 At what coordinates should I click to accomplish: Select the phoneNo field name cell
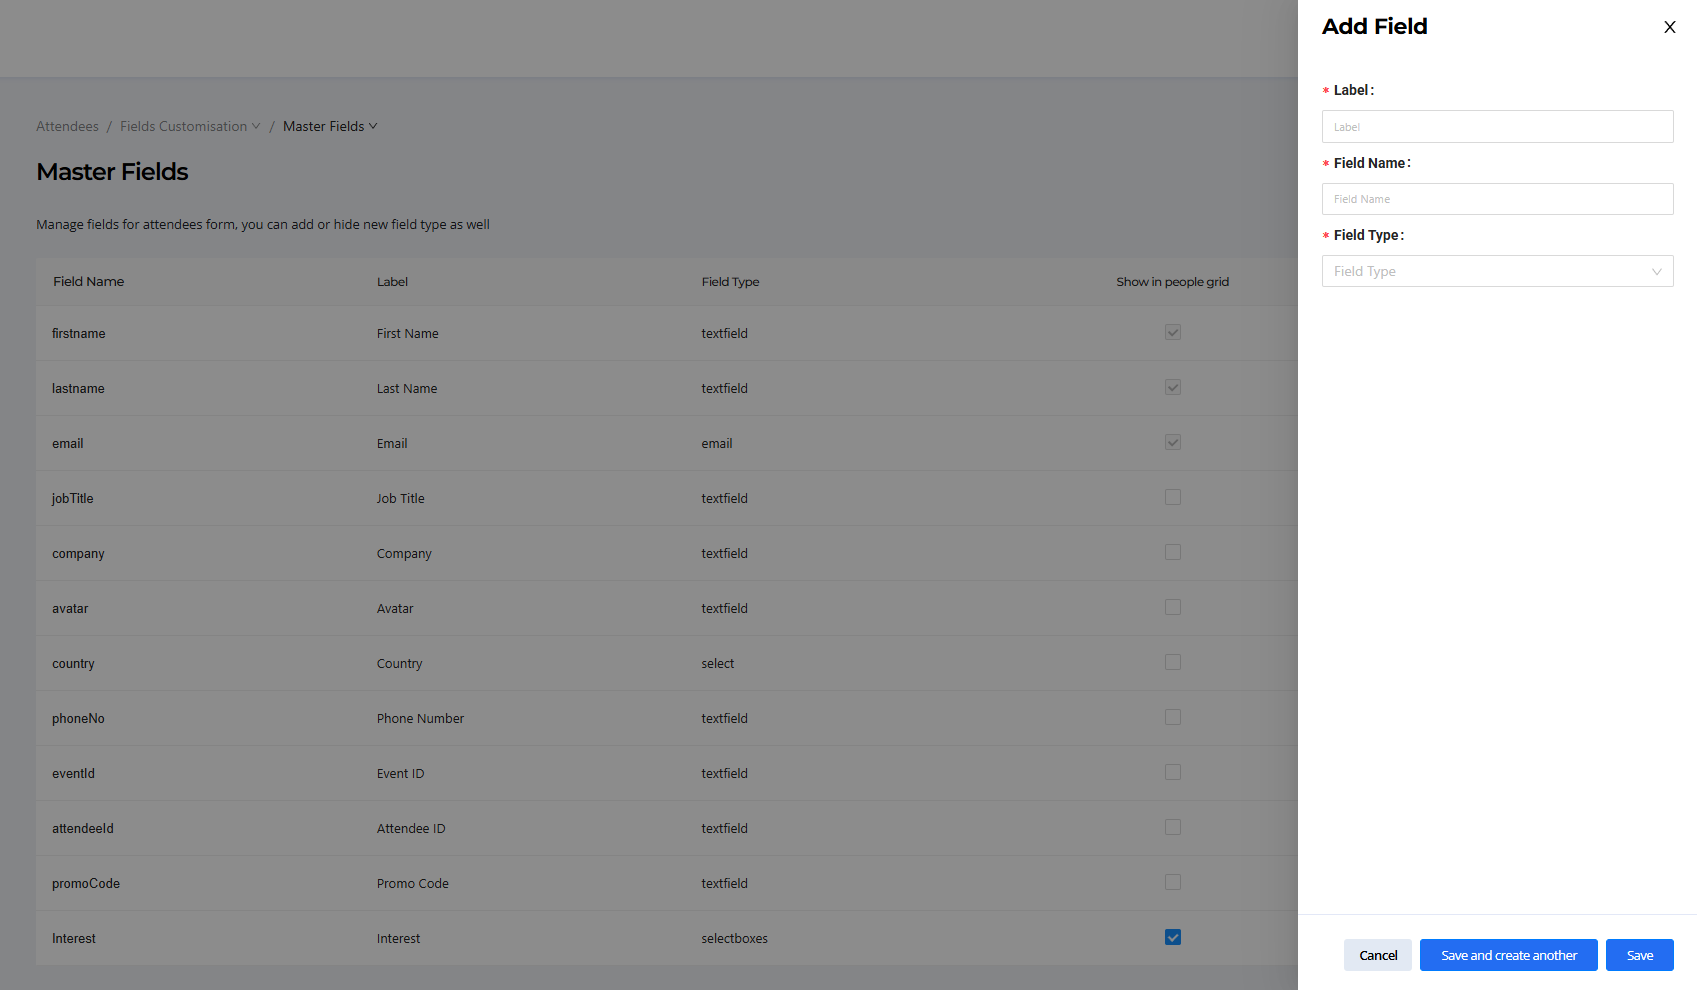(78, 719)
